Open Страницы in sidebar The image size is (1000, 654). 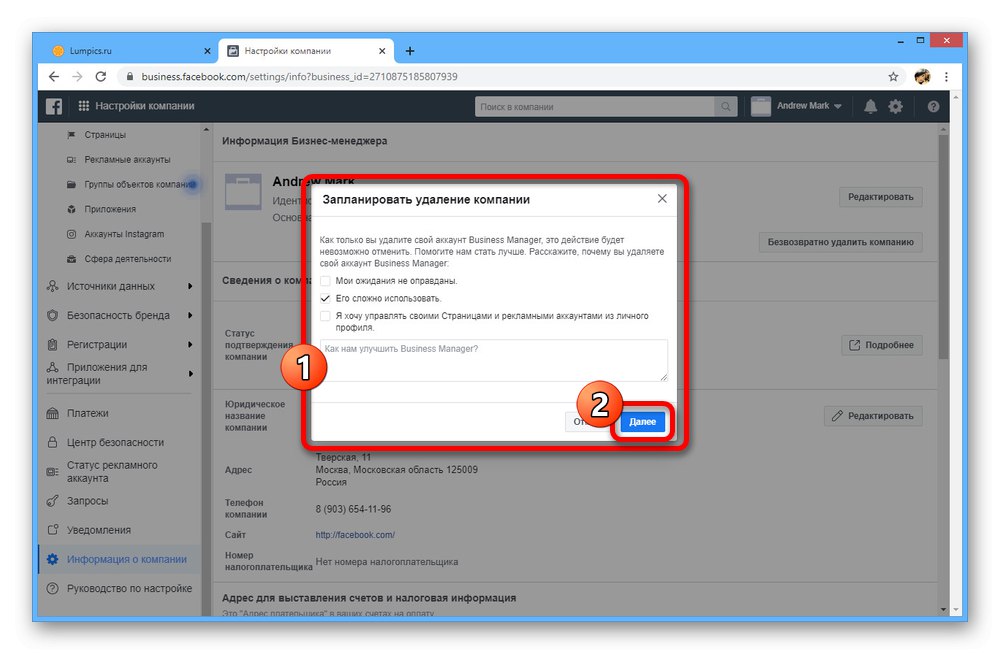click(x=105, y=135)
